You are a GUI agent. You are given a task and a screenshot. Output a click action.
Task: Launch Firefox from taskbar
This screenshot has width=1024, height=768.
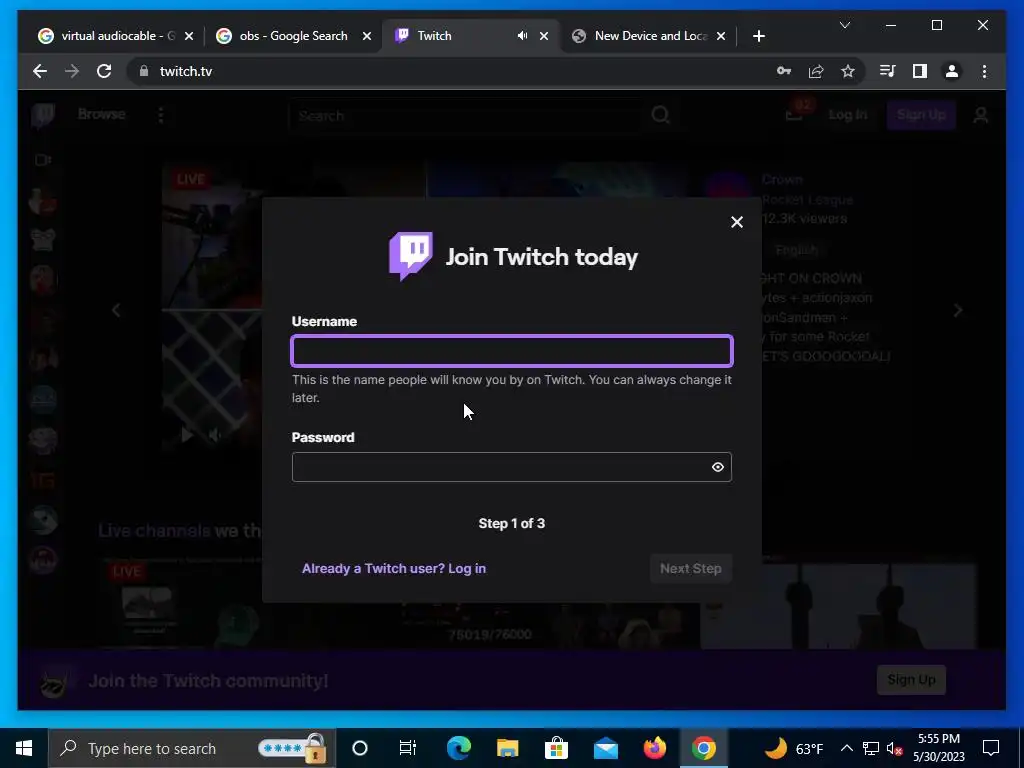[654, 748]
